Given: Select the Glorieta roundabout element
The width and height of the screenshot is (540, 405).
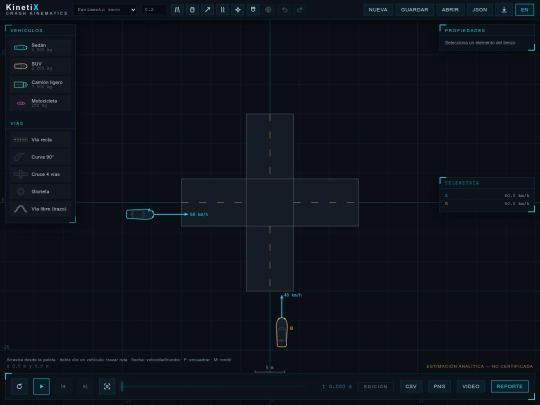Looking at the screenshot, I should point(40,191).
